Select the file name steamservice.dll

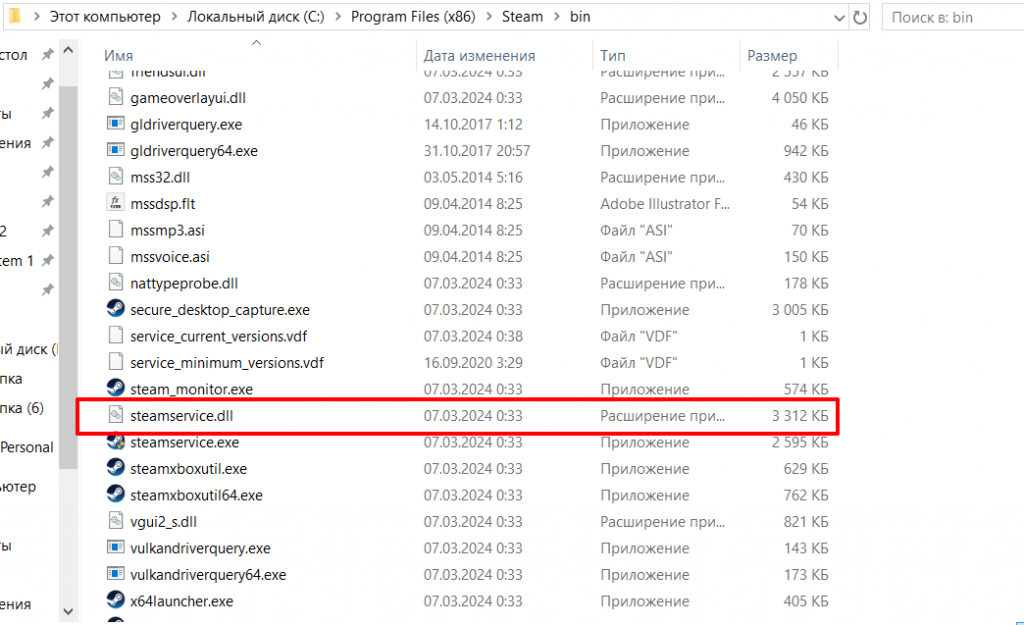(x=182, y=415)
